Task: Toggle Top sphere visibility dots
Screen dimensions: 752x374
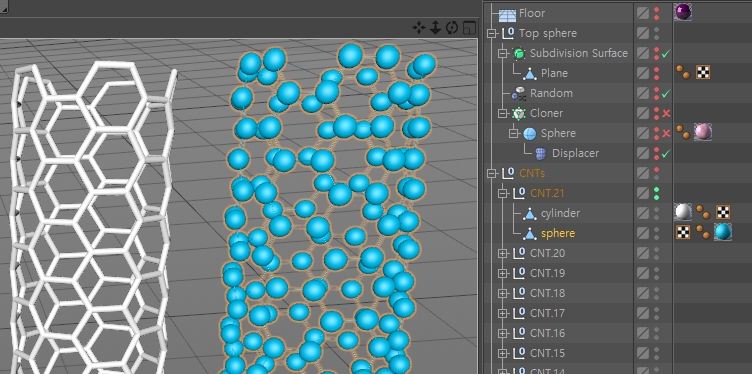Action: tap(657, 34)
